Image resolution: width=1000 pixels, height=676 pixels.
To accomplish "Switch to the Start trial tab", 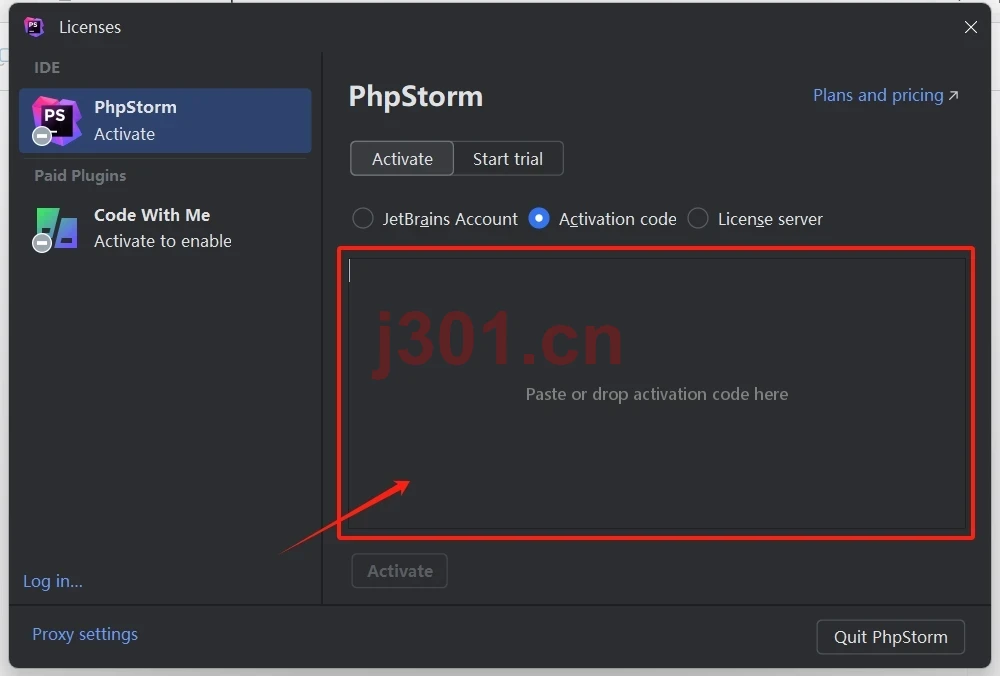I will pyautogui.click(x=508, y=158).
